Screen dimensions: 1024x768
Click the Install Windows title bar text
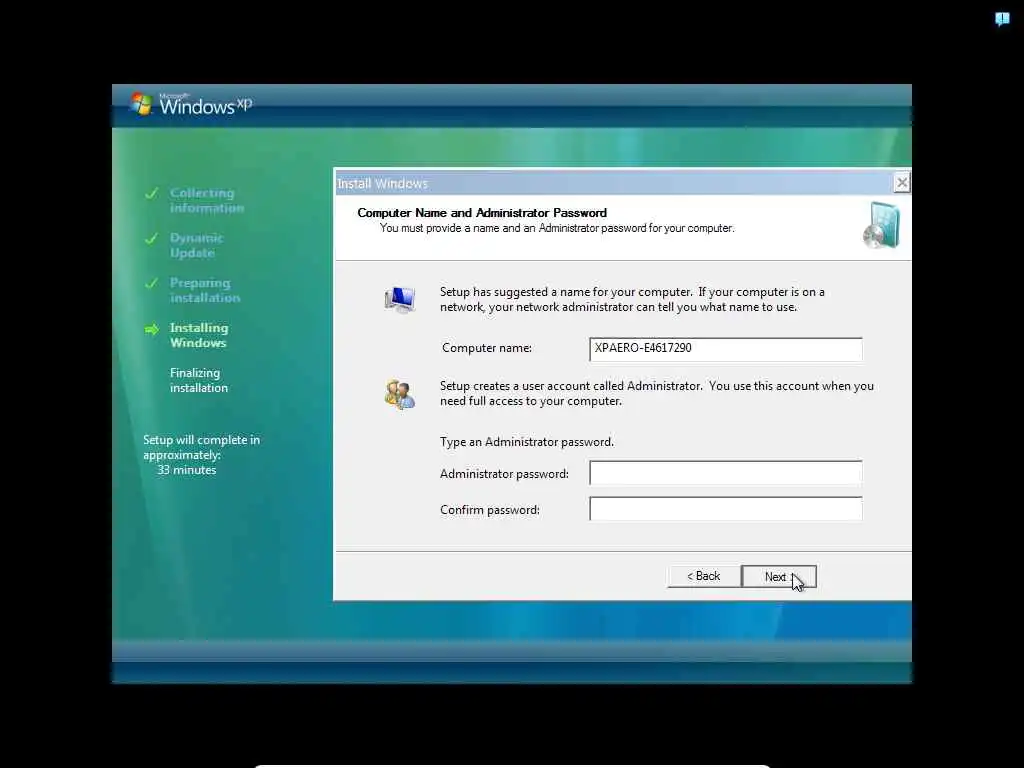point(383,184)
